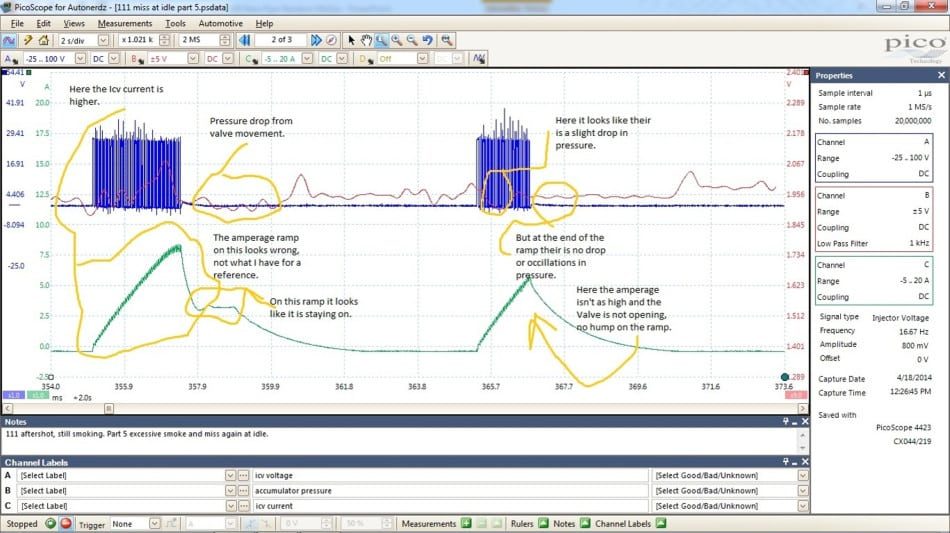Open the buffer navigator compass icon

coord(331,40)
